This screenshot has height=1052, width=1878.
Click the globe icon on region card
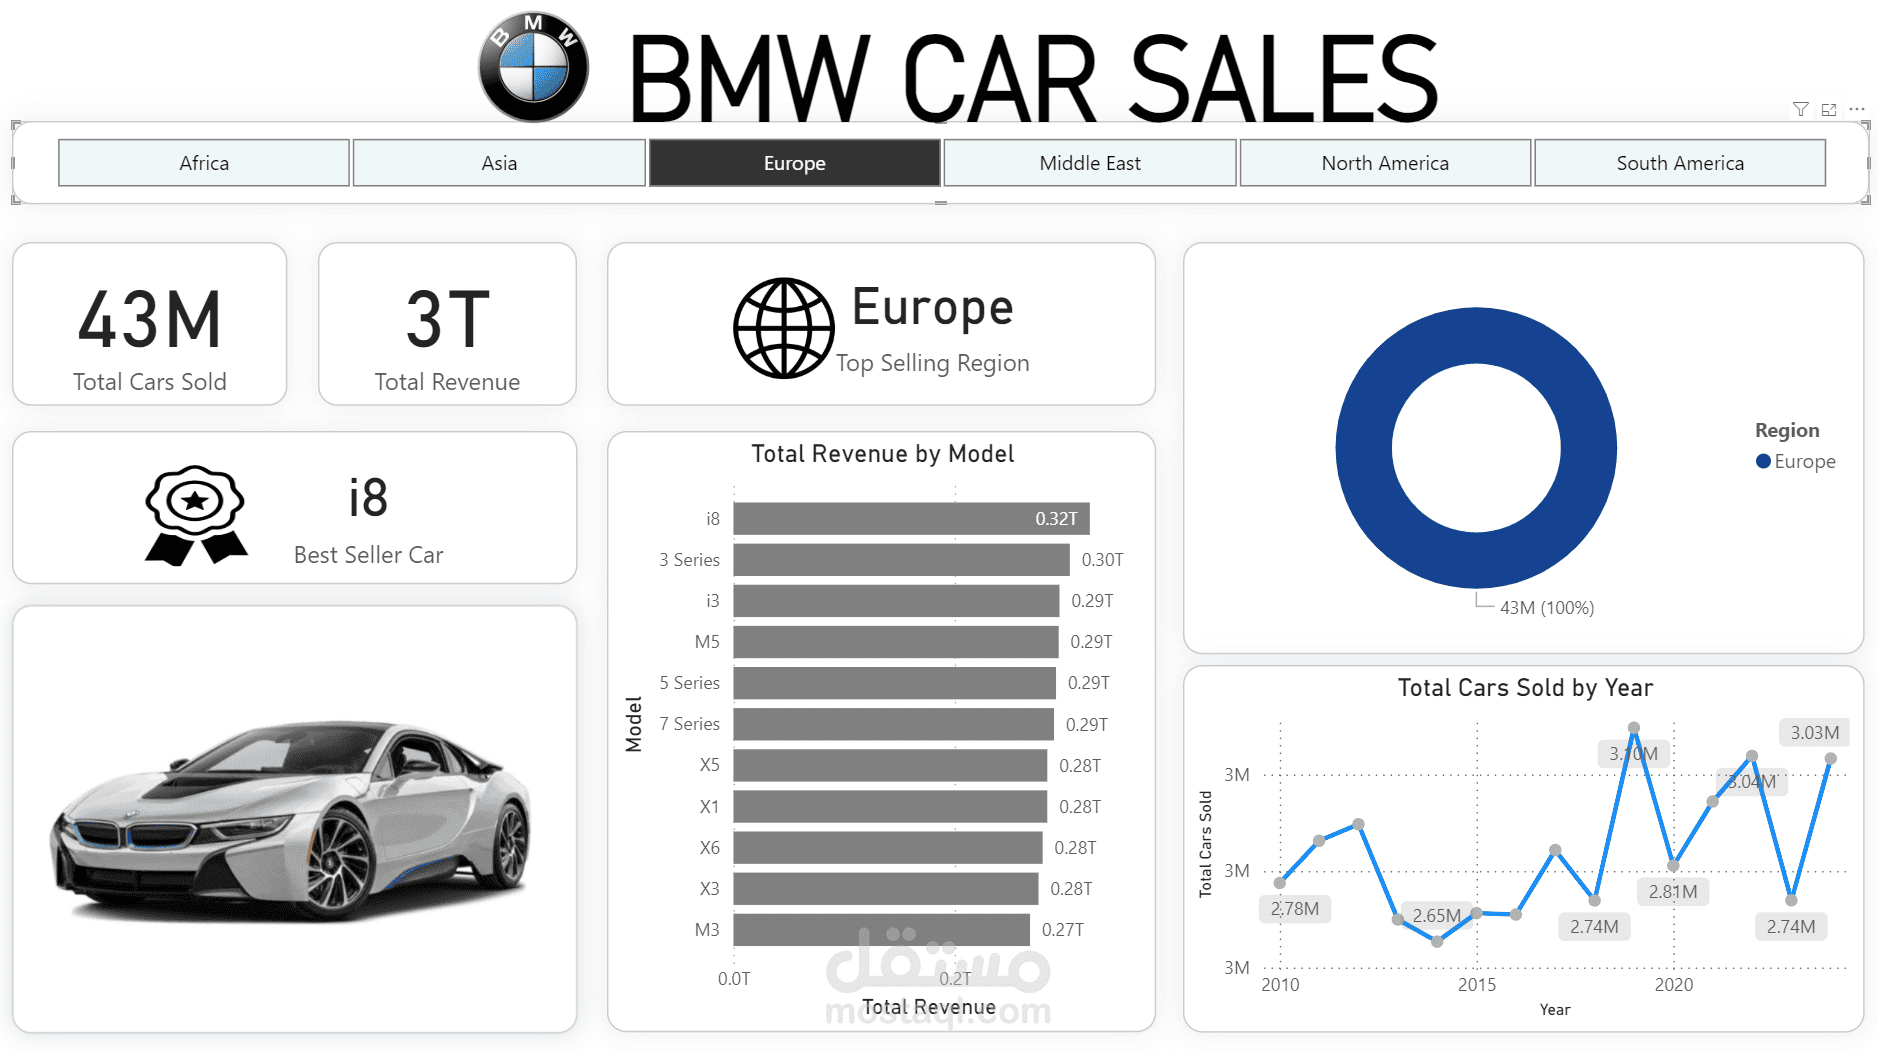click(x=783, y=328)
